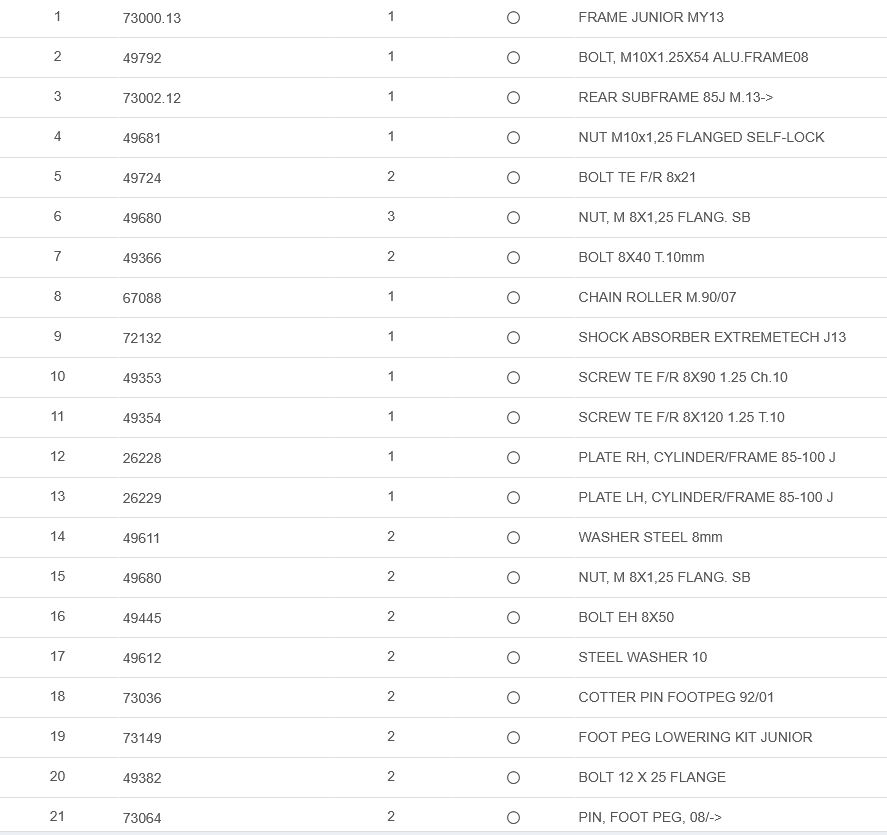This screenshot has width=887, height=835.
Task: Click the BOLT 8X40 T.10mm description
Action: click(x=641, y=257)
